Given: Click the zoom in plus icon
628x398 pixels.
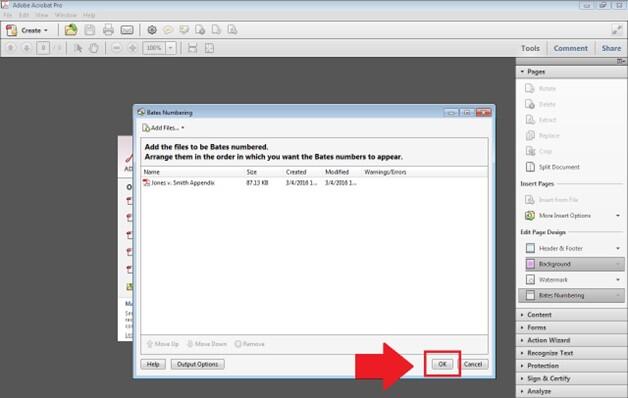Looking at the screenshot, I should click(x=132, y=48).
